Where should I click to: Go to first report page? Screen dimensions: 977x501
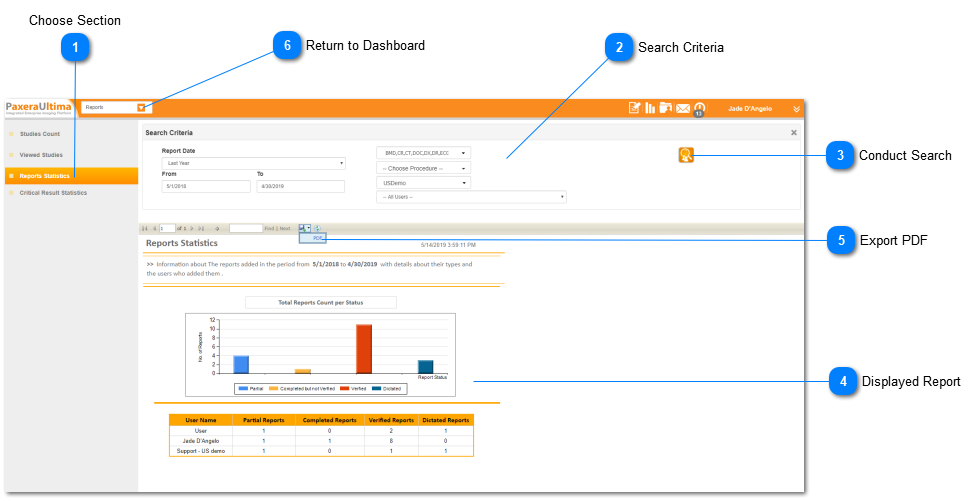click(145, 229)
